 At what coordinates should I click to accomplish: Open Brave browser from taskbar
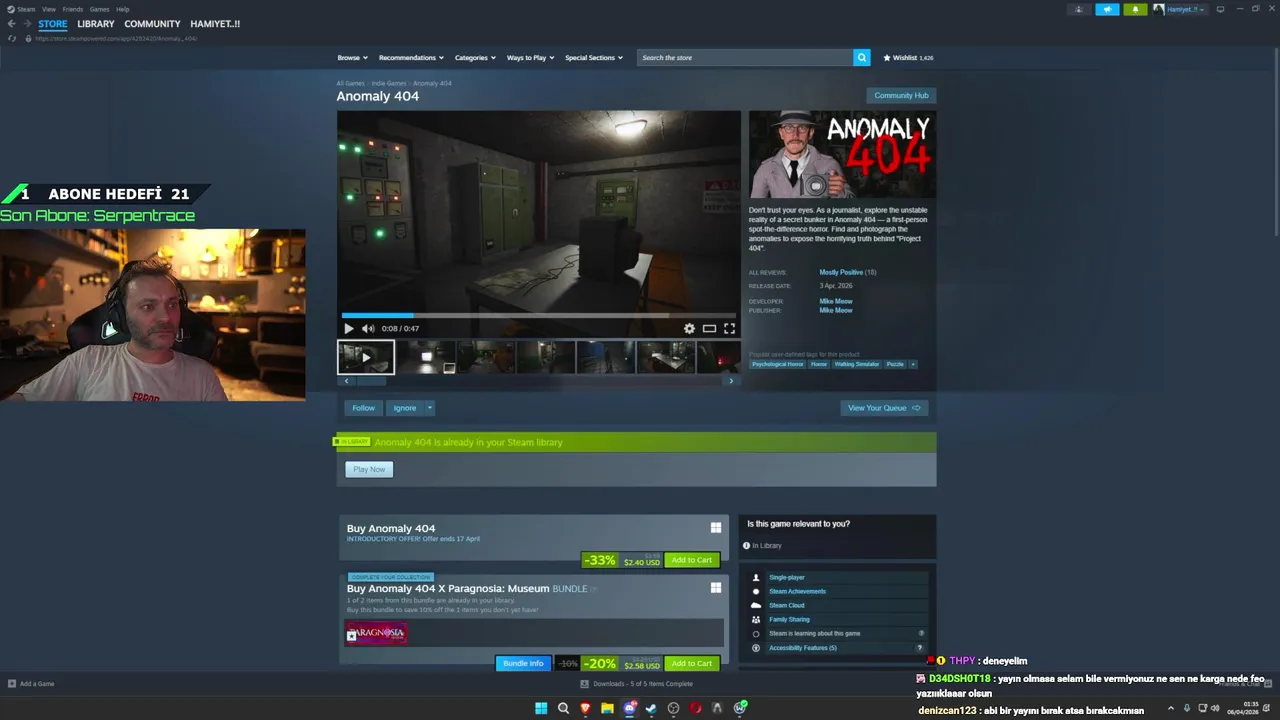[x=585, y=708]
